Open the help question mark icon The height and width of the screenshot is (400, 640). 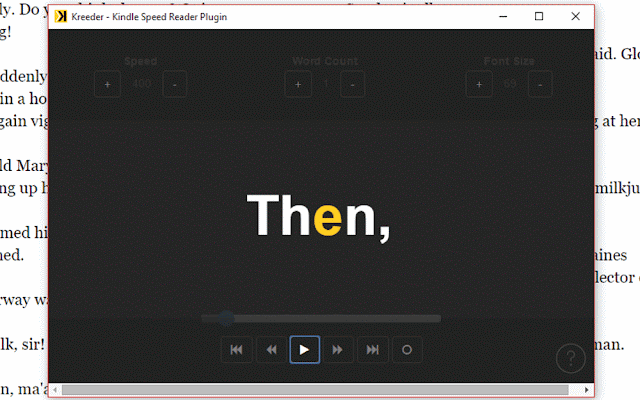click(x=571, y=358)
